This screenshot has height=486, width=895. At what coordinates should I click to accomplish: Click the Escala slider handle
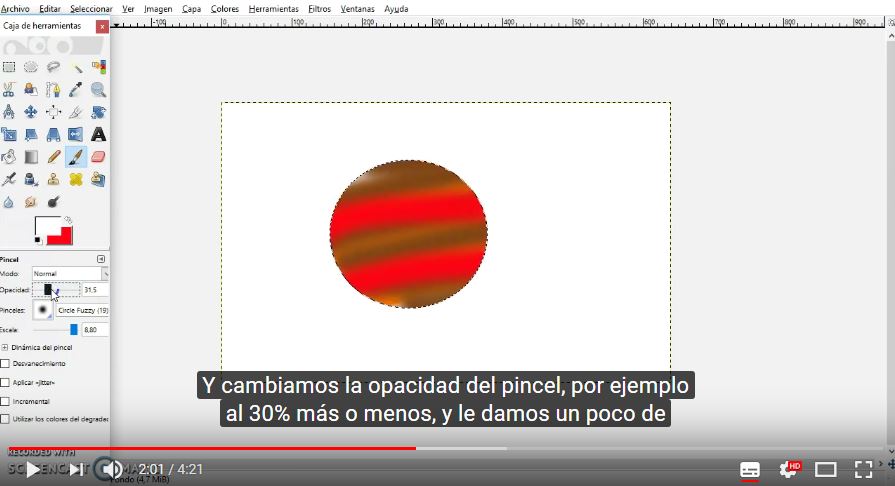click(x=74, y=330)
